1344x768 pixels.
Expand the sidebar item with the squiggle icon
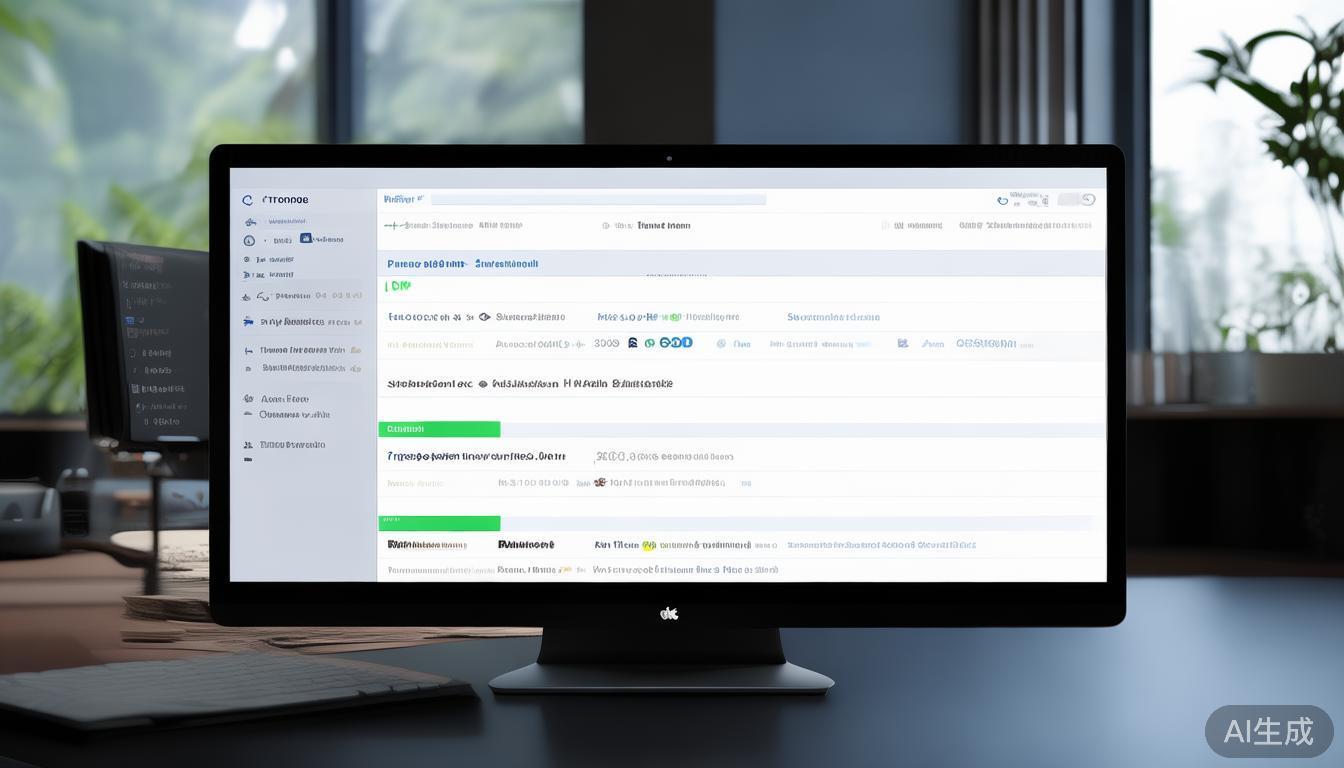[x=263, y=296]
